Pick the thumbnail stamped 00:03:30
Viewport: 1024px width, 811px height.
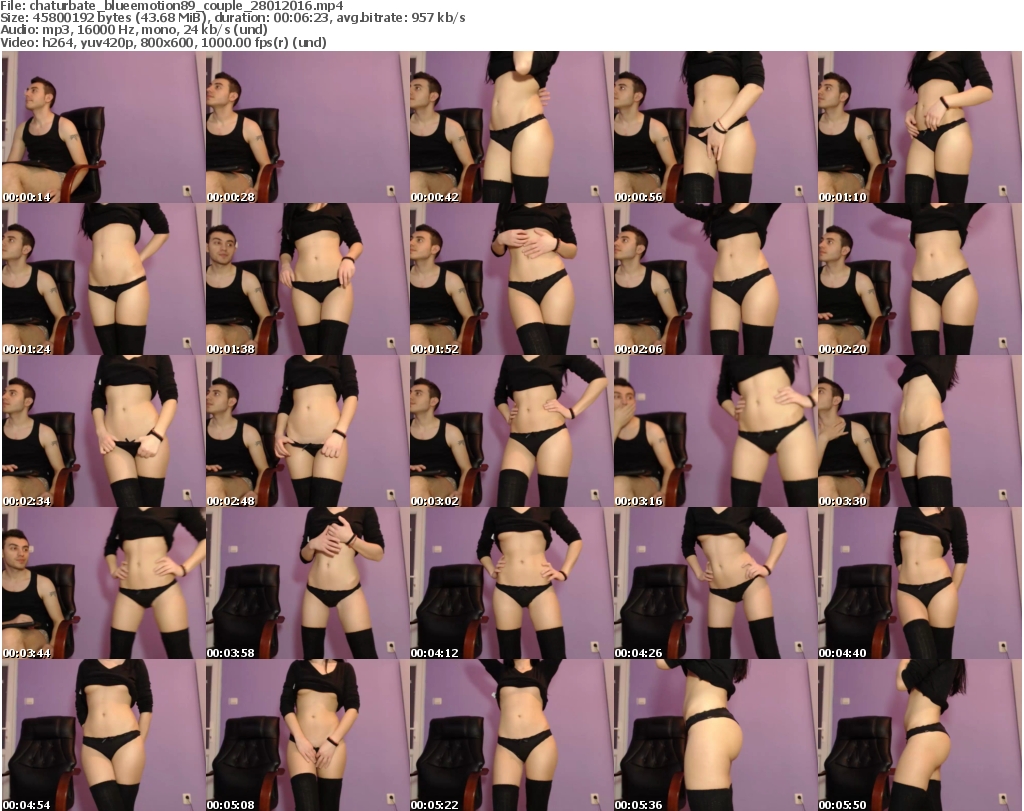919,431
